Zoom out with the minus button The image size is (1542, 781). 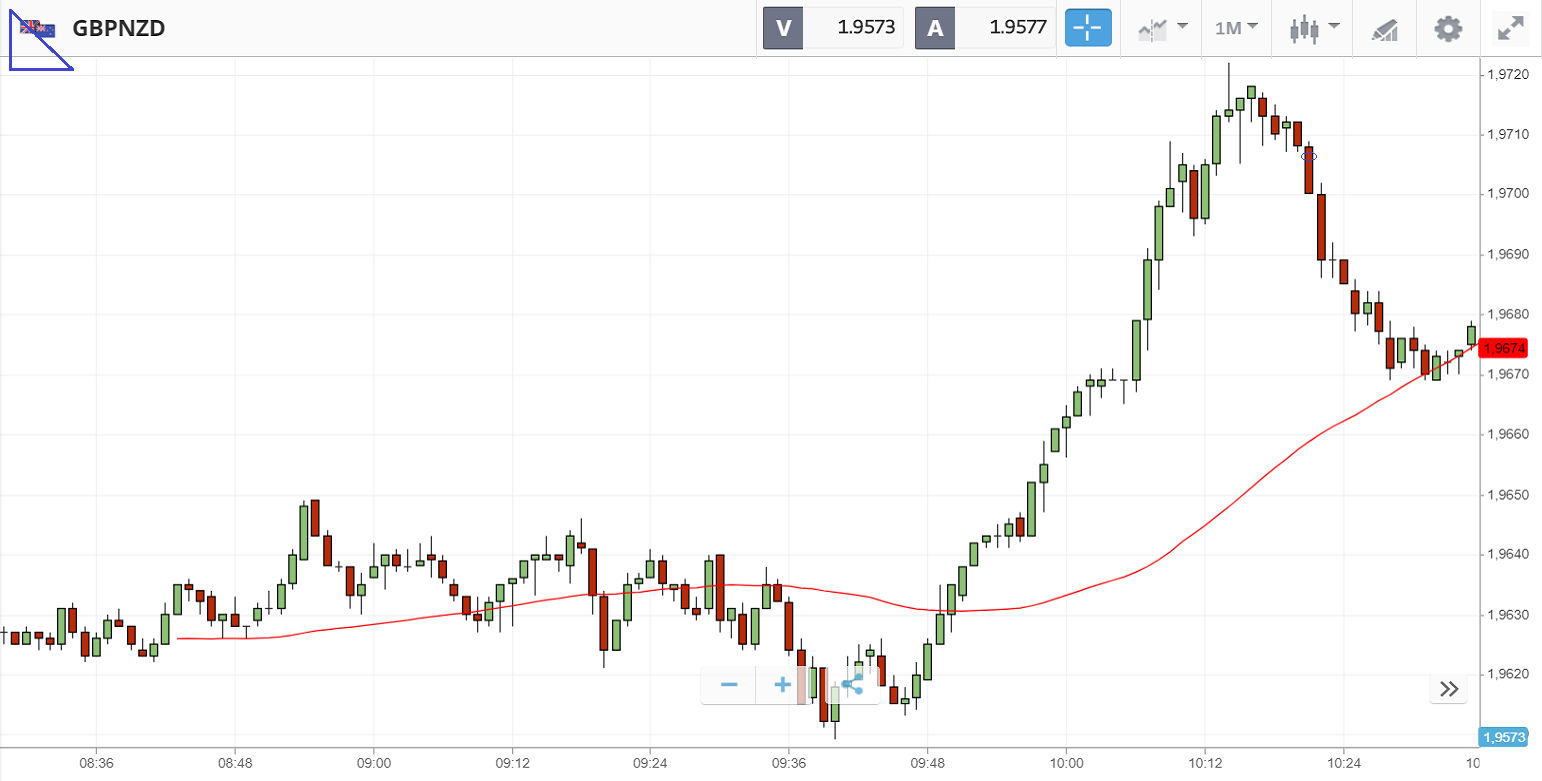coord(729,685)
